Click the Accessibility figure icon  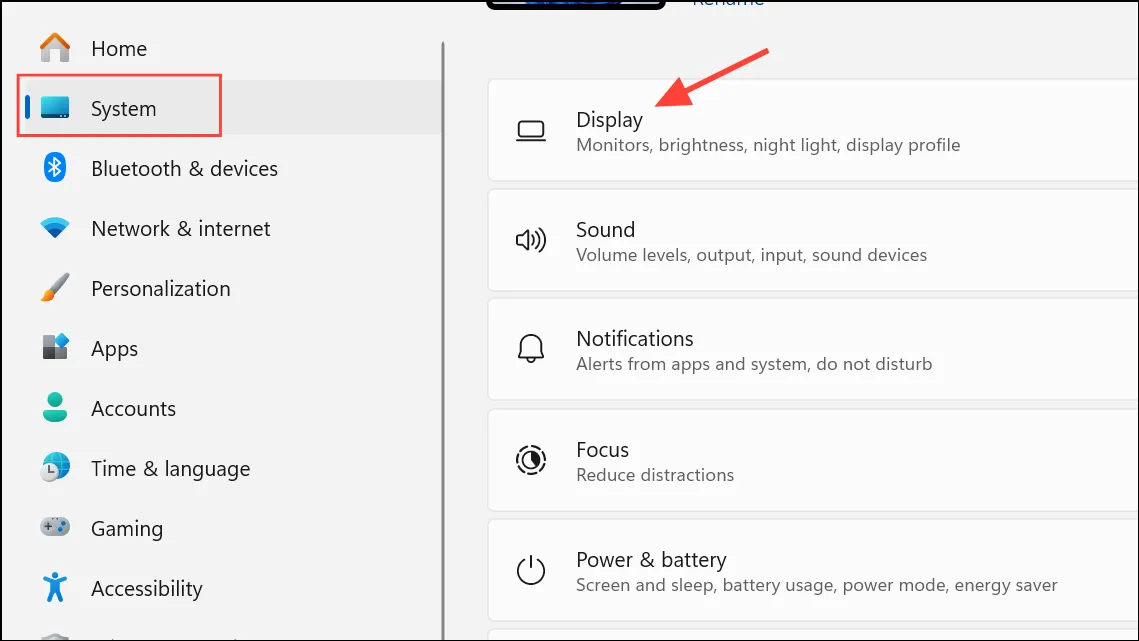tap(54, 587)
